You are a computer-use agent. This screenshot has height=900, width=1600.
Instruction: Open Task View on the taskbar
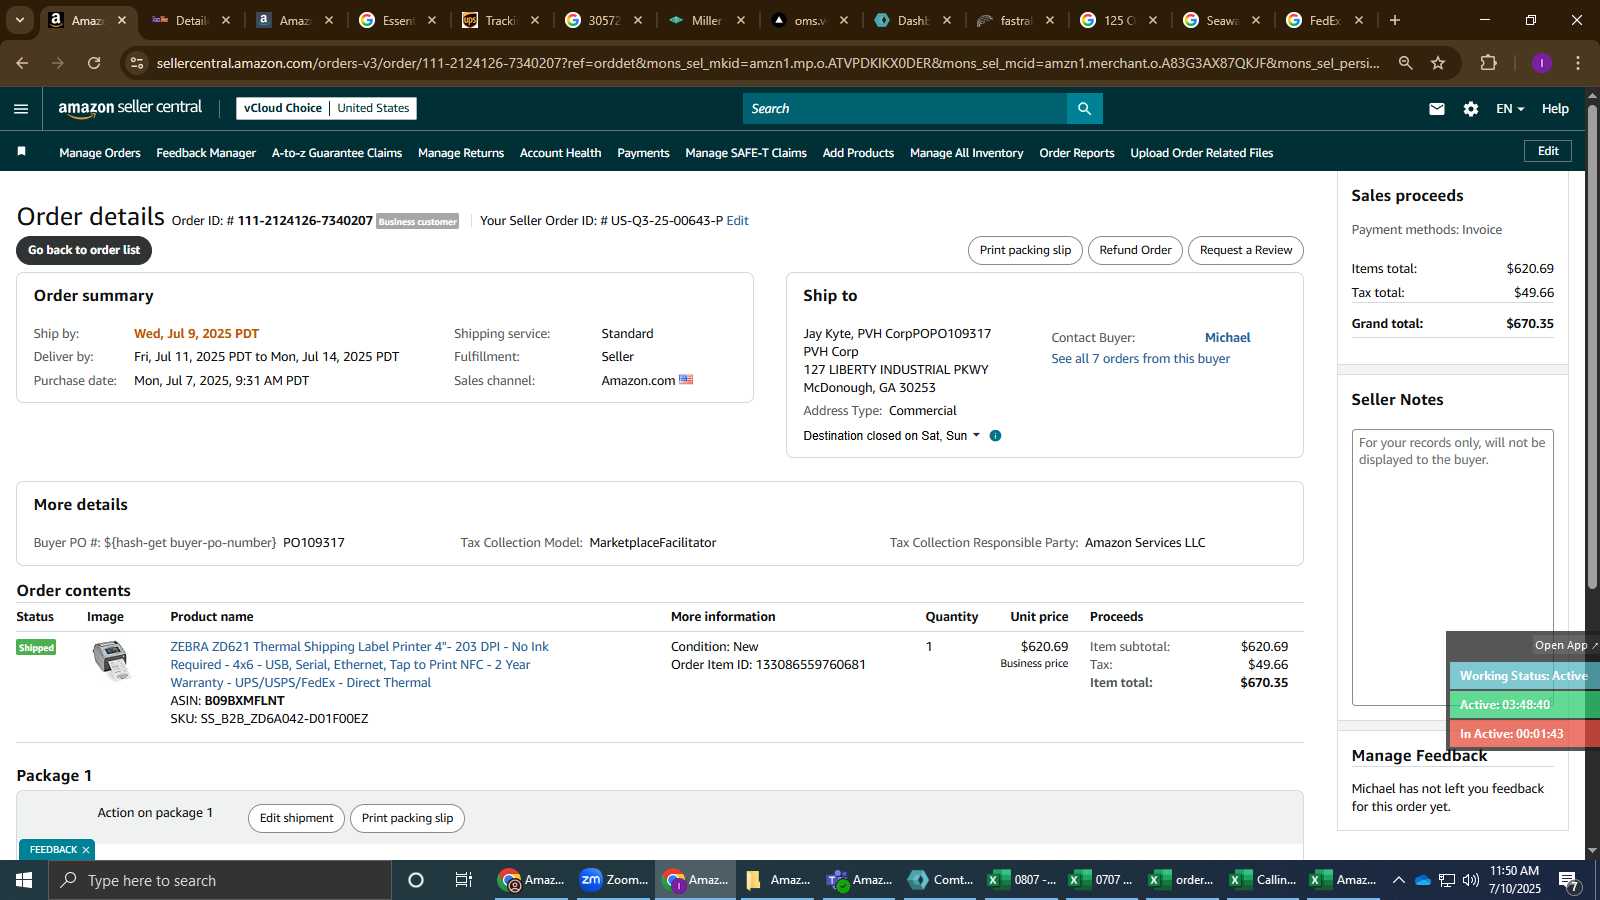pos(463,880)
